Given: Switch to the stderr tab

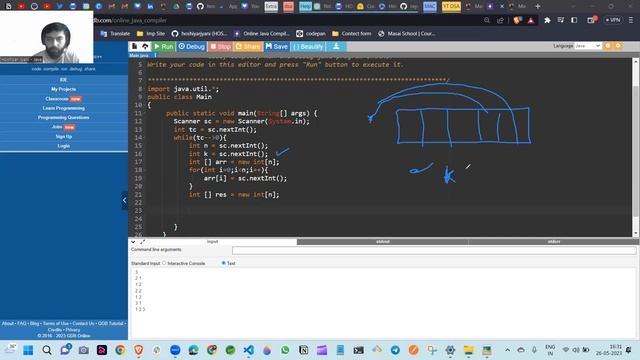Looking at the screenshot, I should (553, 242).
